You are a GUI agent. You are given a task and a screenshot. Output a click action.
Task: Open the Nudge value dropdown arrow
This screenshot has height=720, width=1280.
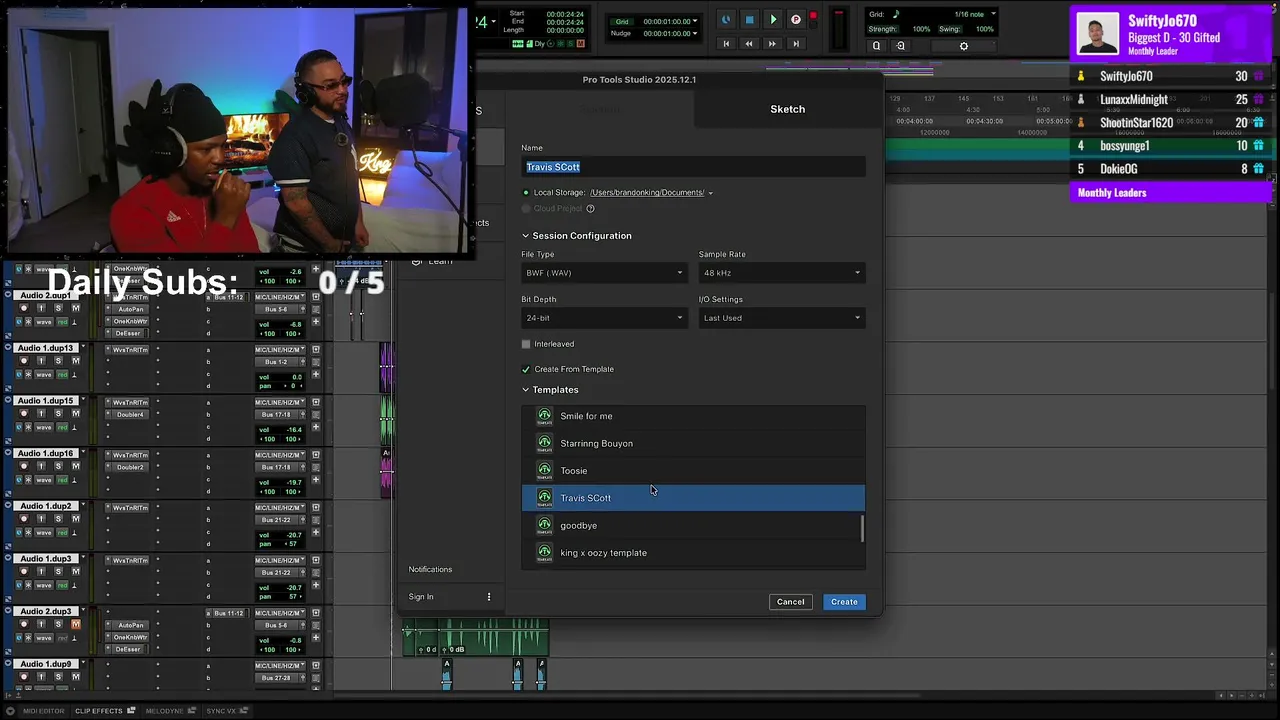695,33
